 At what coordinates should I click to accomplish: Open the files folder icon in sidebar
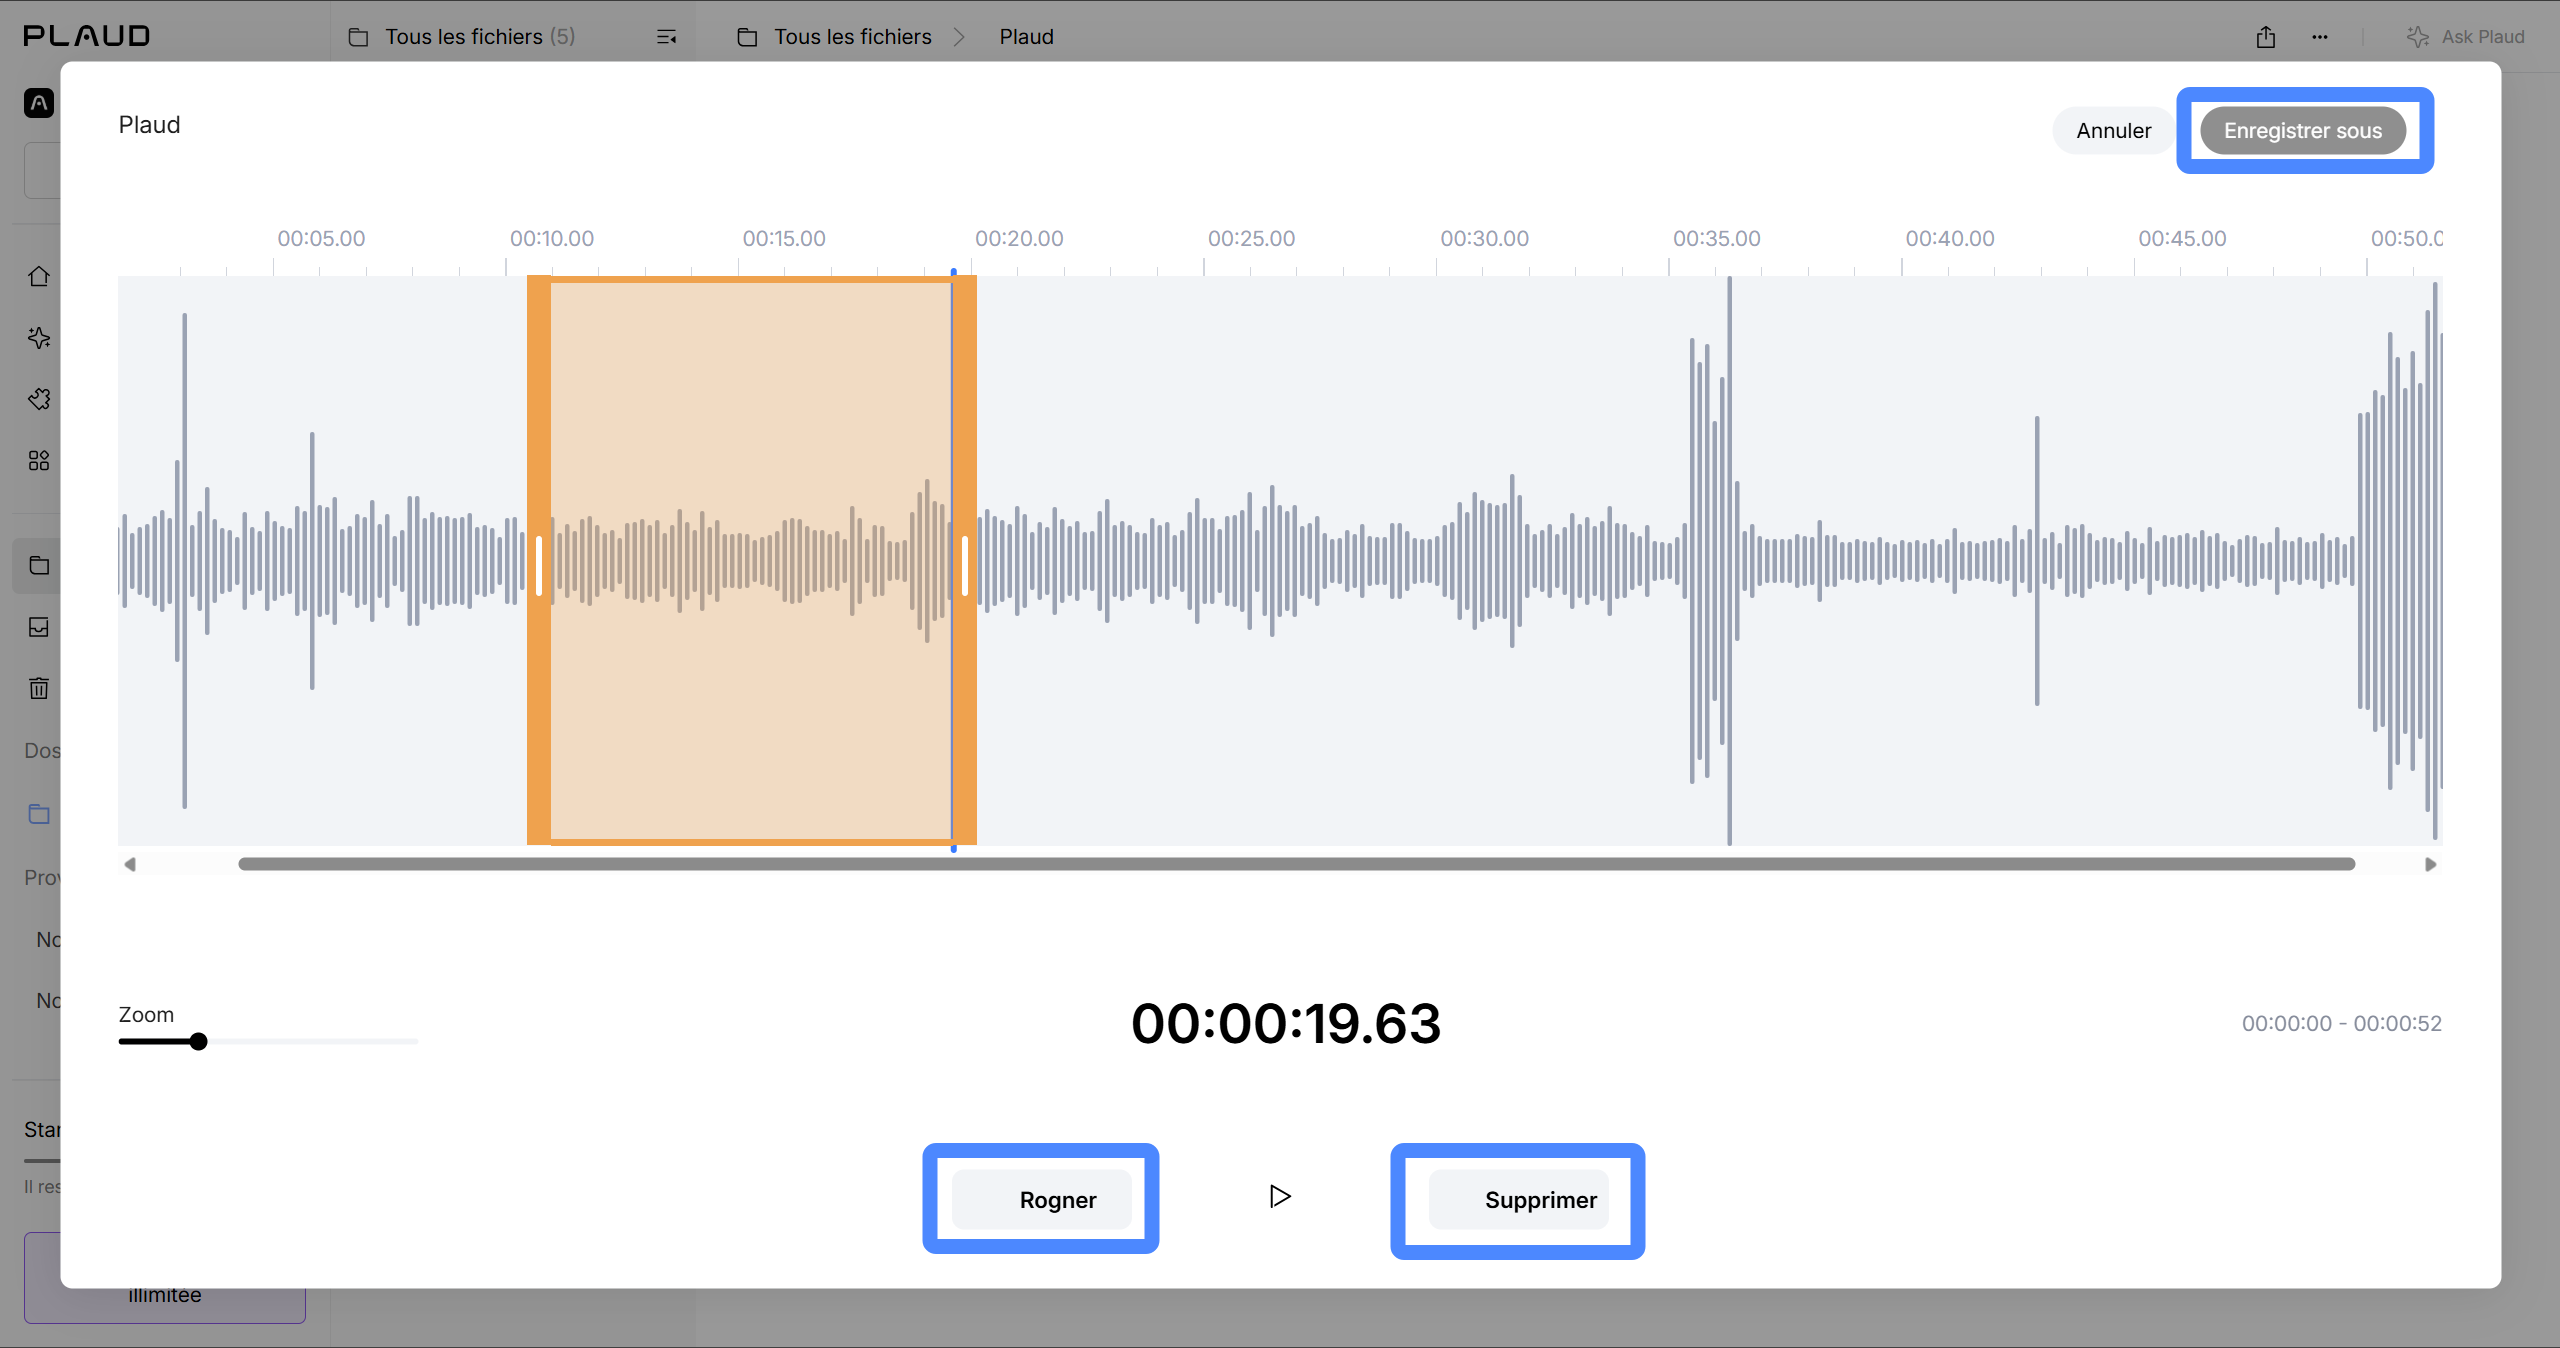pos(39,566)
